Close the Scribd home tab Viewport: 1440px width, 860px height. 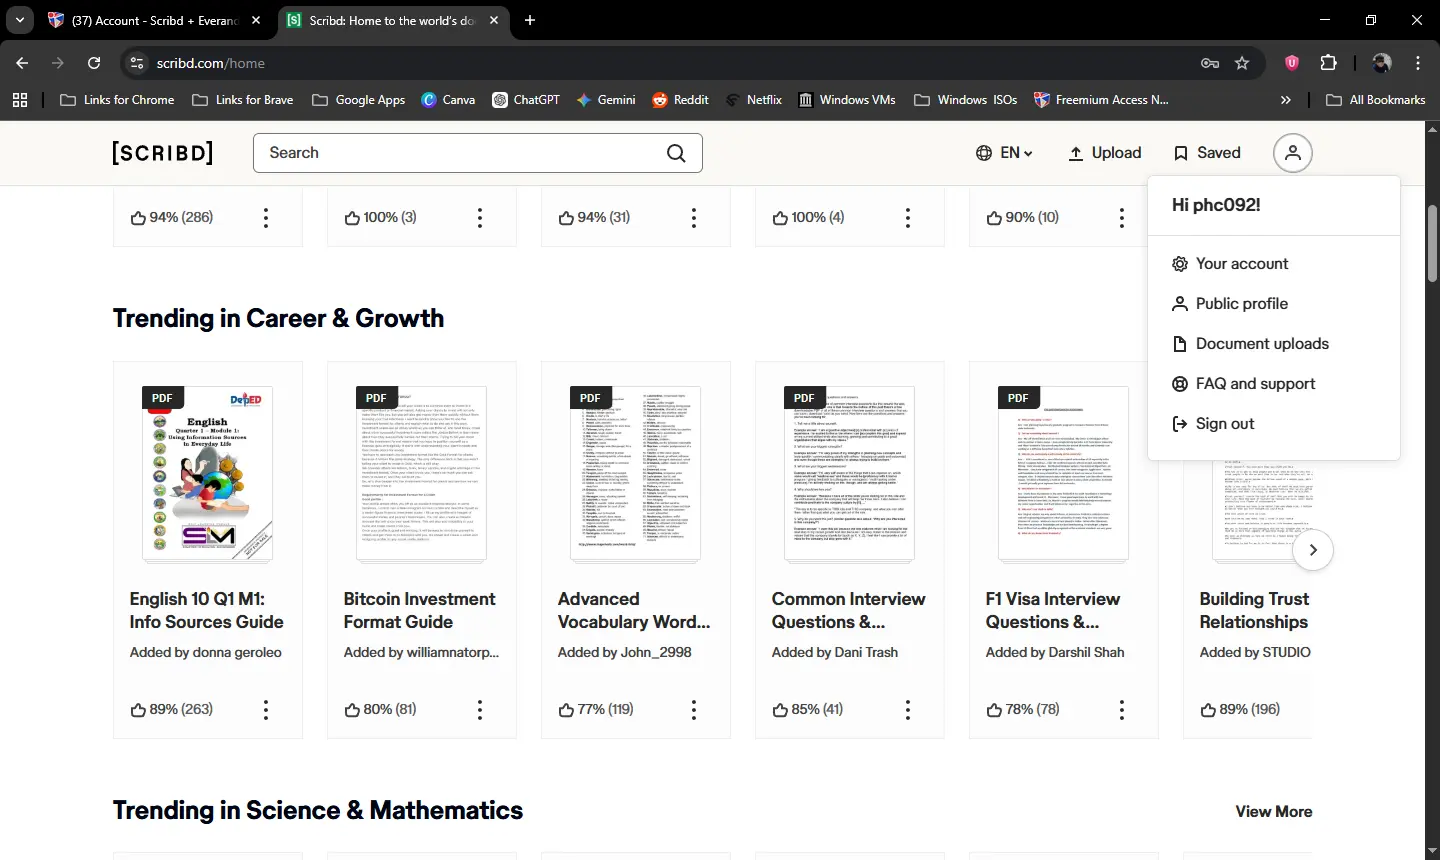point(494,20)
